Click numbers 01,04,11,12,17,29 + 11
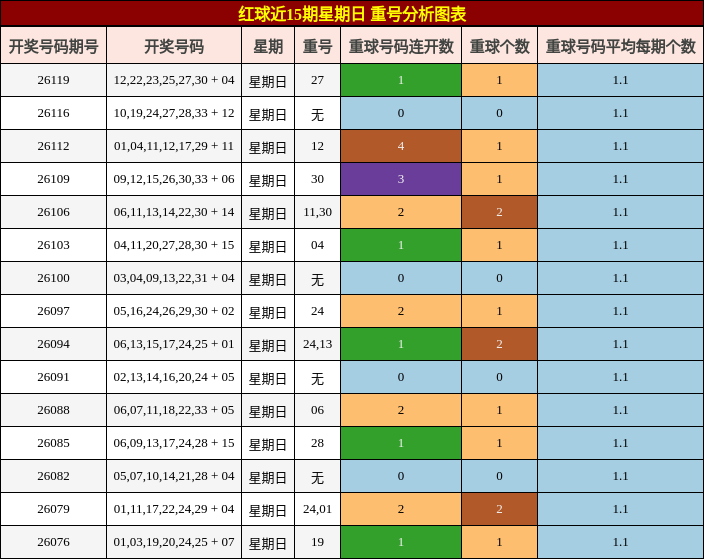Viewport: 704px width, 559px height. point(174,146)
